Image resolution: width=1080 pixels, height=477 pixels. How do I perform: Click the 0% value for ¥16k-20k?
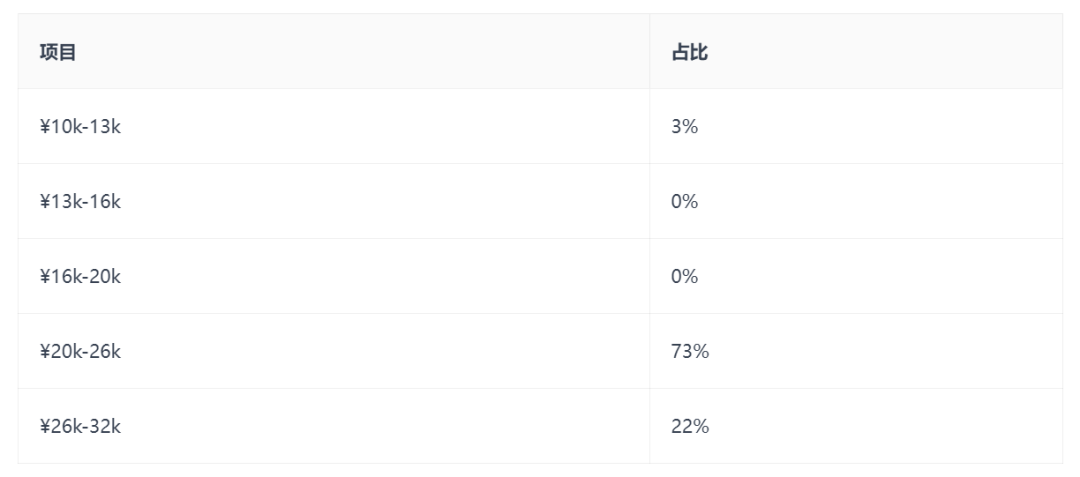pyautogui.click(x=685, y=277)
